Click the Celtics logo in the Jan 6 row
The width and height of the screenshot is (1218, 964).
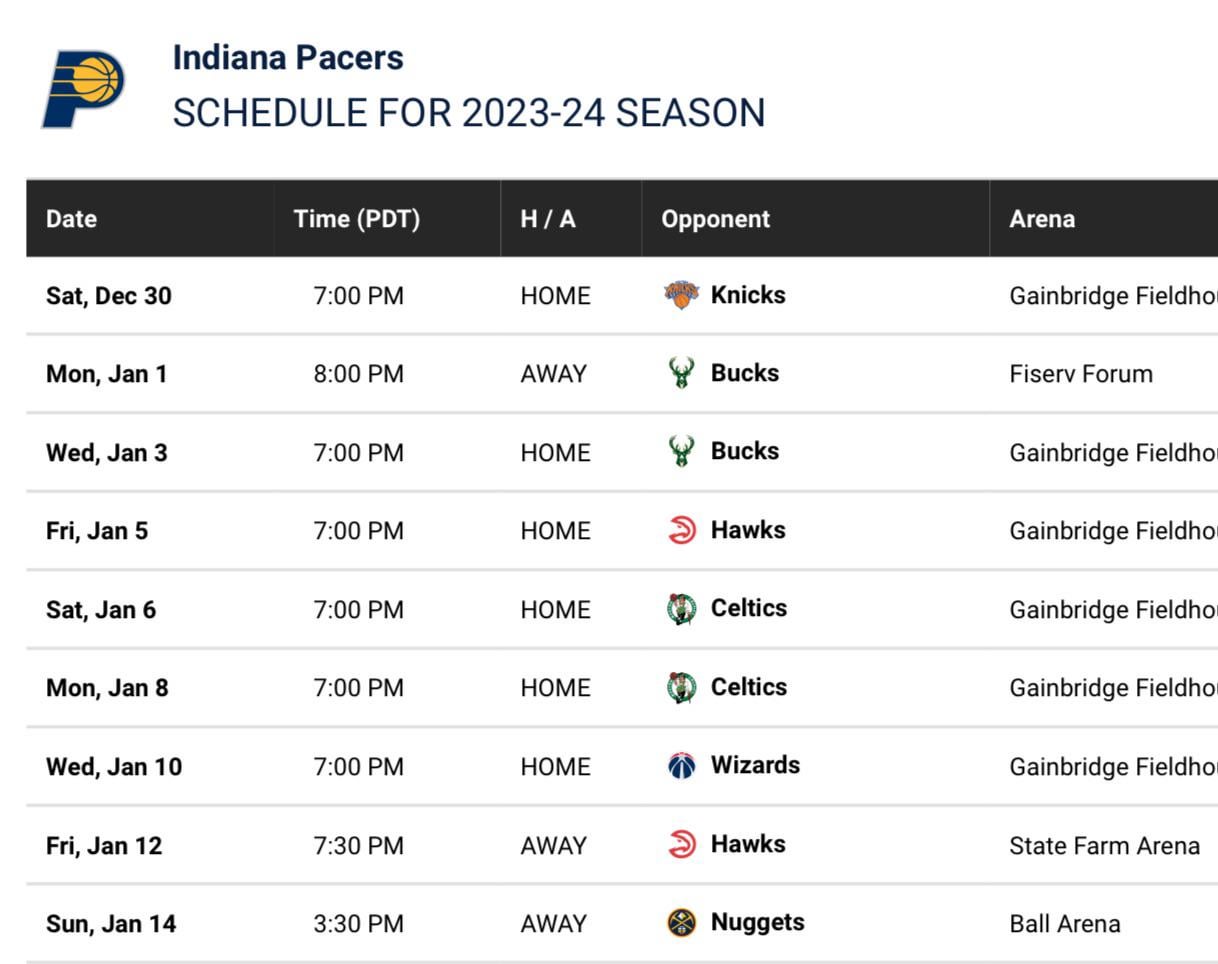click(x=681, y=609)
